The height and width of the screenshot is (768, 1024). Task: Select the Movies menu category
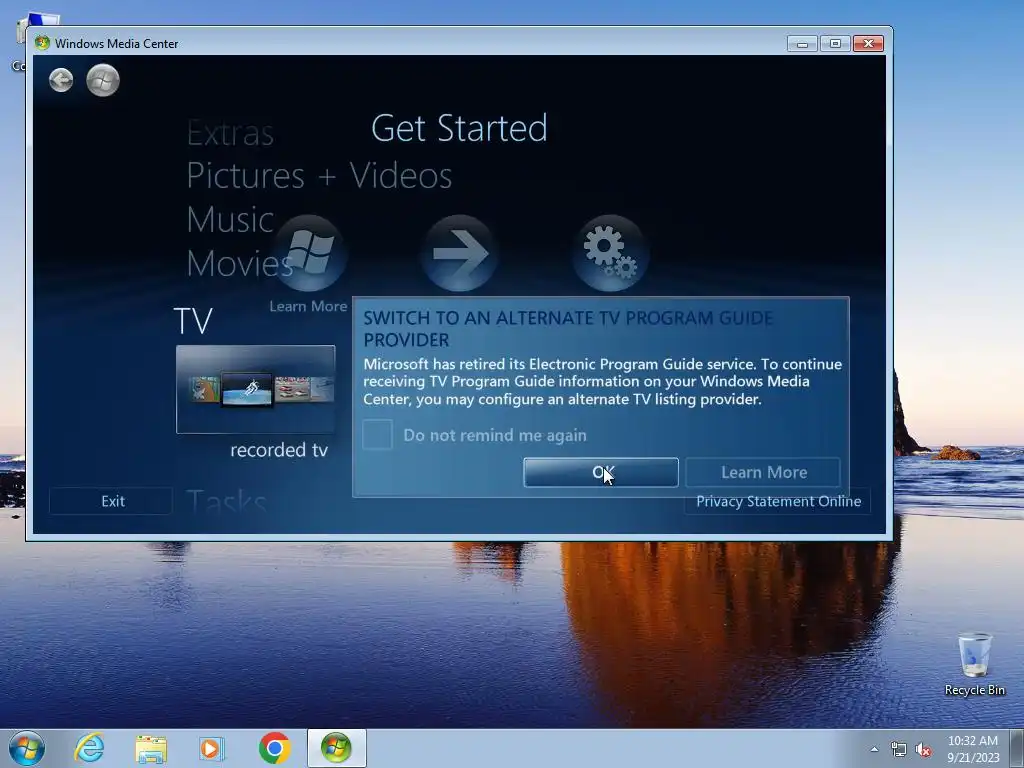point(239,263)
